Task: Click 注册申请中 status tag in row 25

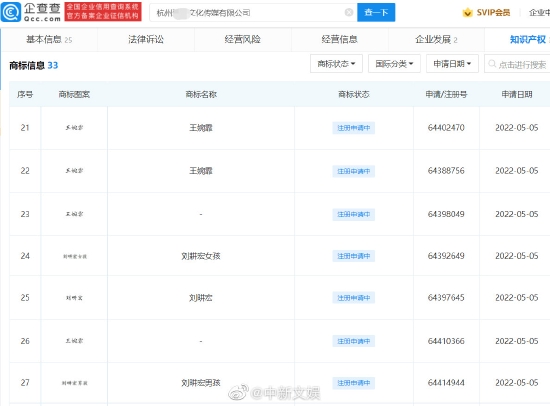Action: click(x=354, y=298)
